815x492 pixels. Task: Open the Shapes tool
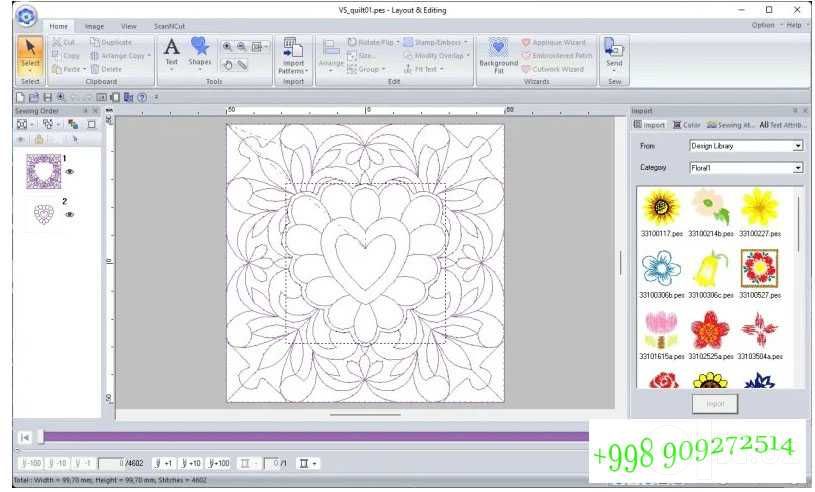tap(200, 52)
